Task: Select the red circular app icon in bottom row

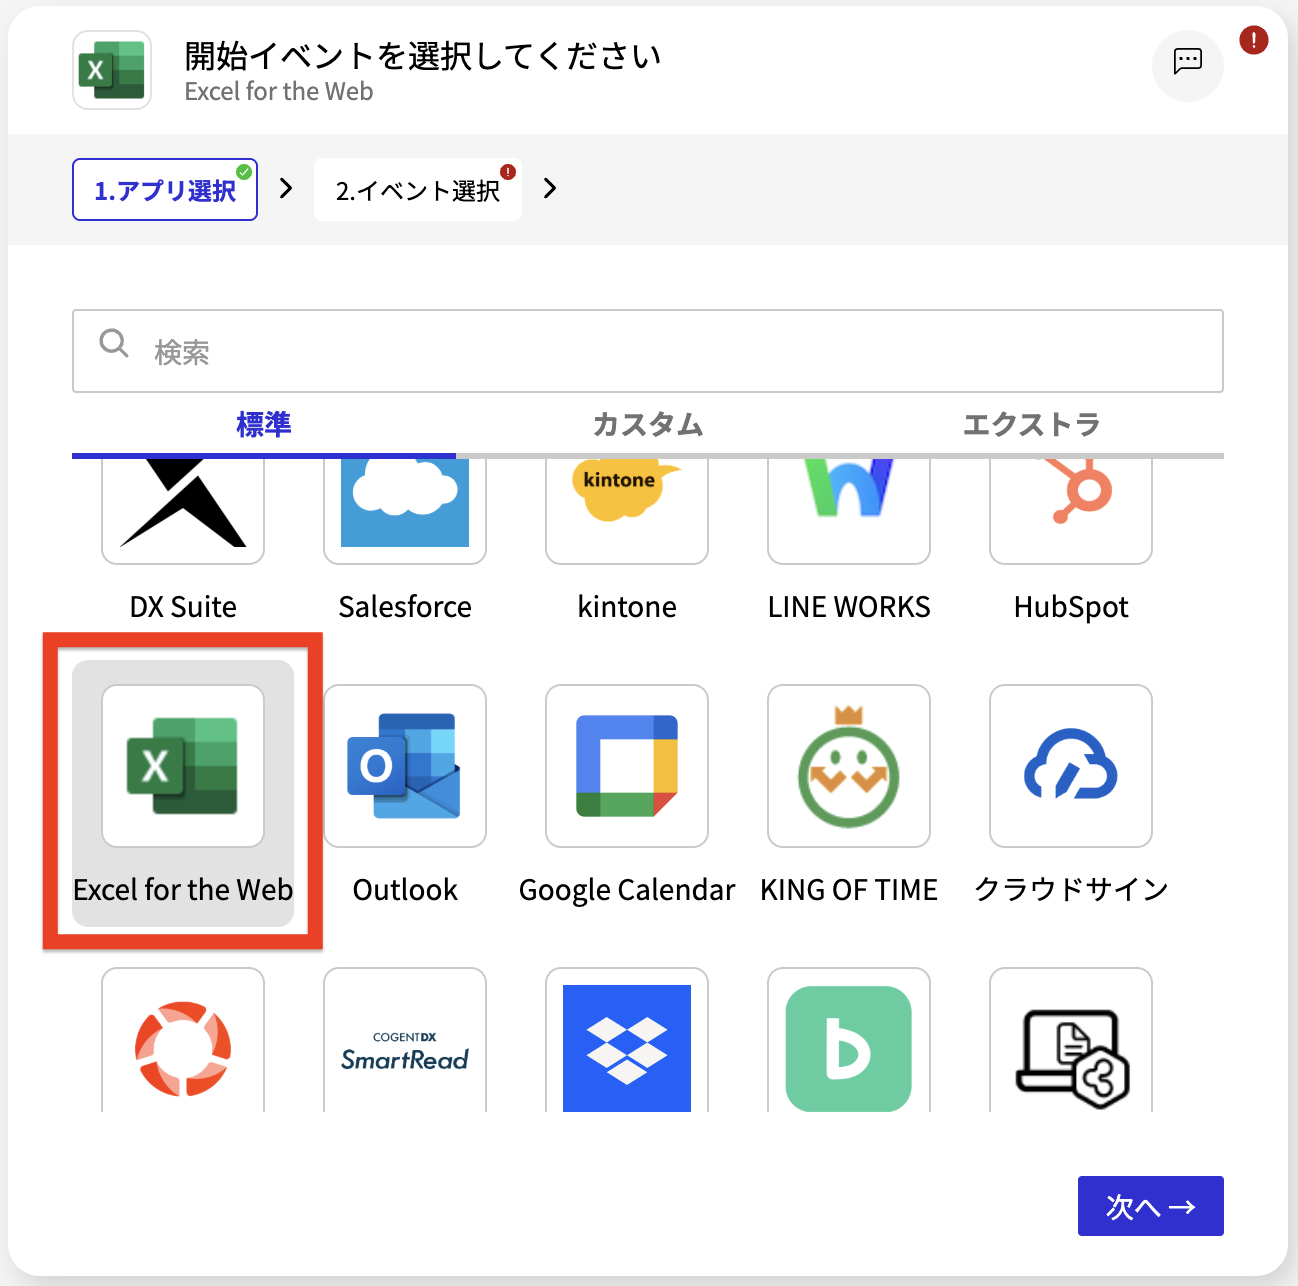Action: (183, 1041)
